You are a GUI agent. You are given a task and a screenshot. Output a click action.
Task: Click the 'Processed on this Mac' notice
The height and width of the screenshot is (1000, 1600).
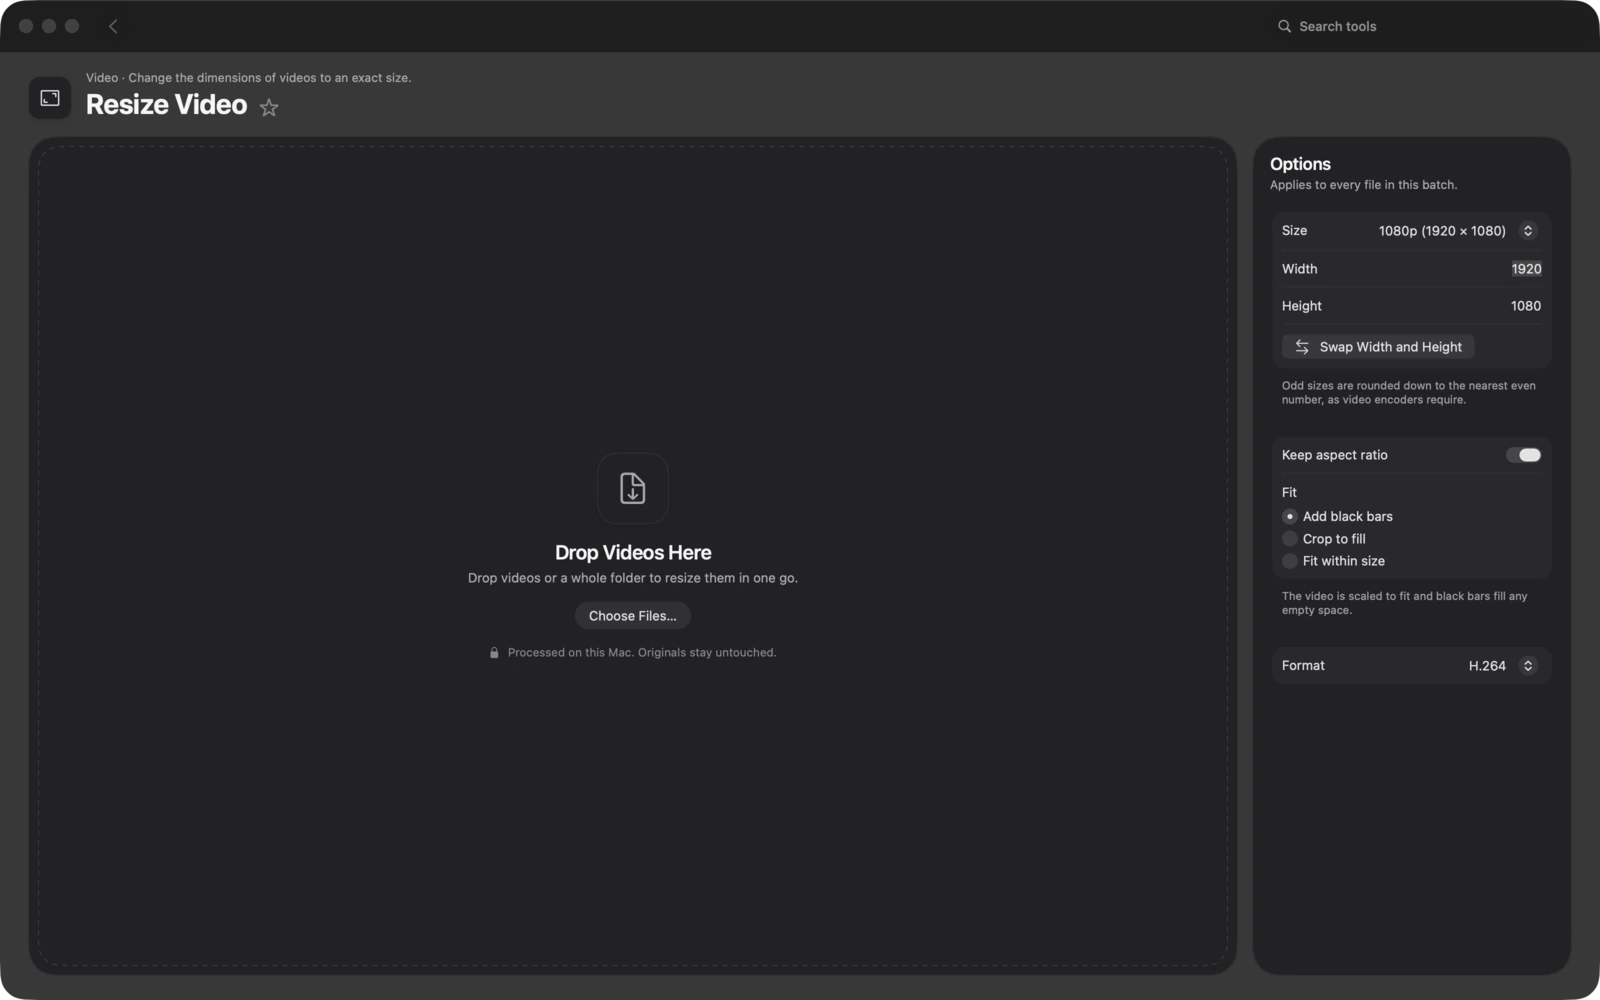tap(641, 653)
